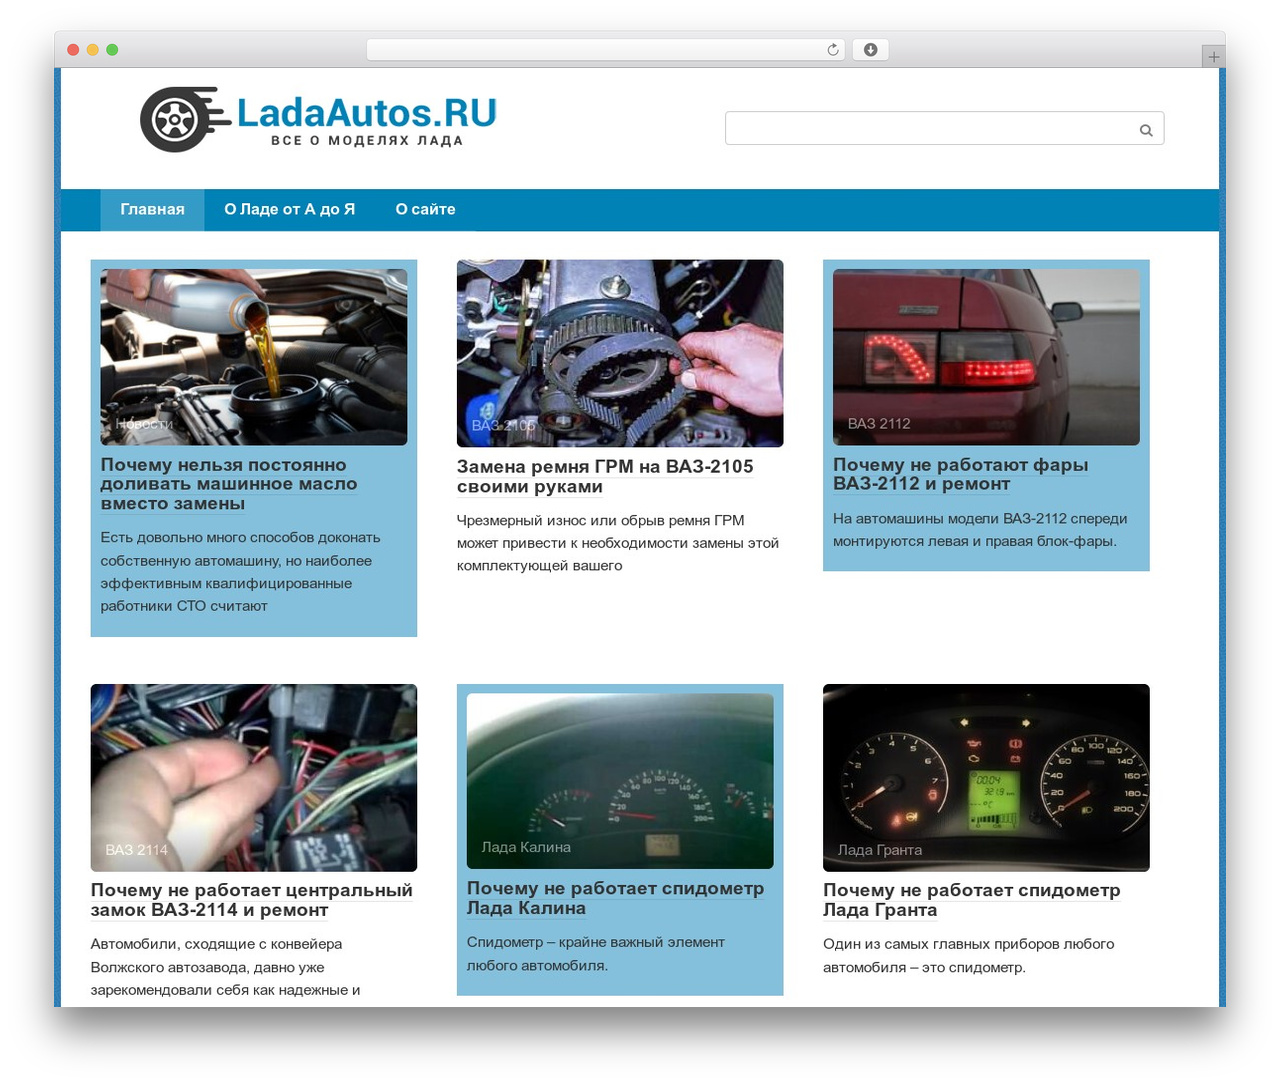Click excerpt starting Один из самых главных

point(968,956)
